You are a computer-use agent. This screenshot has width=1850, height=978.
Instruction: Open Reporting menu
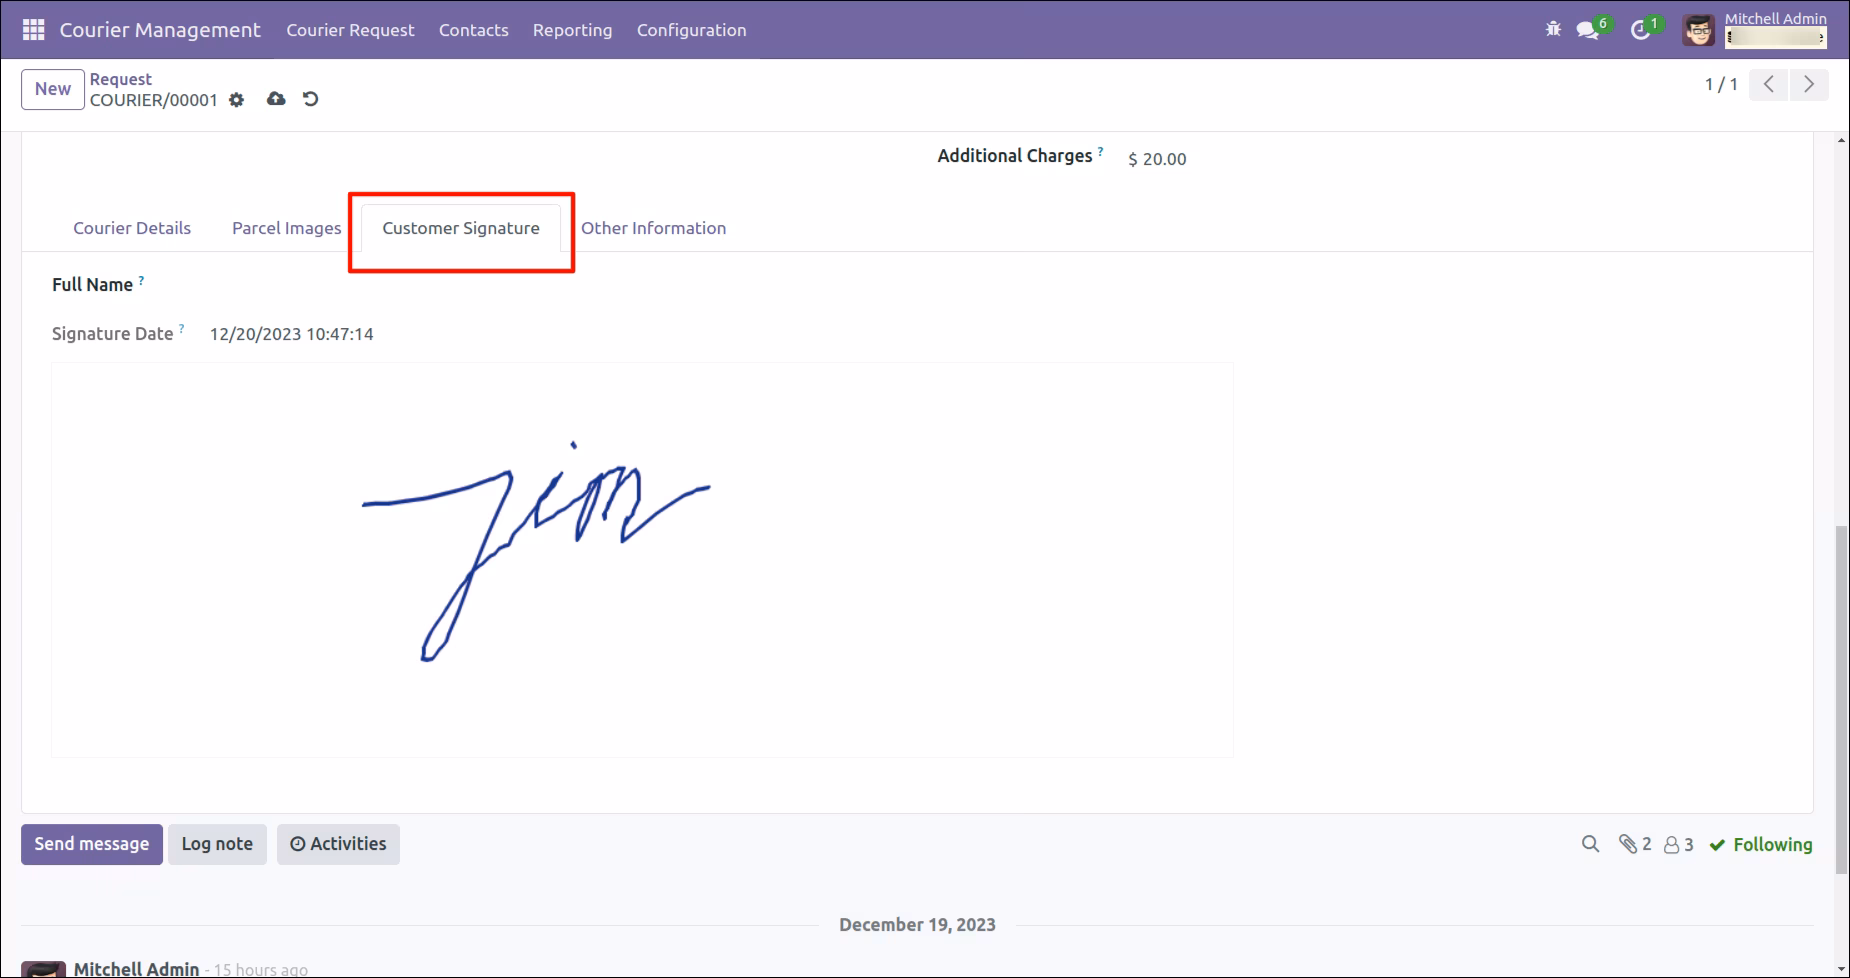coord(573,30)
